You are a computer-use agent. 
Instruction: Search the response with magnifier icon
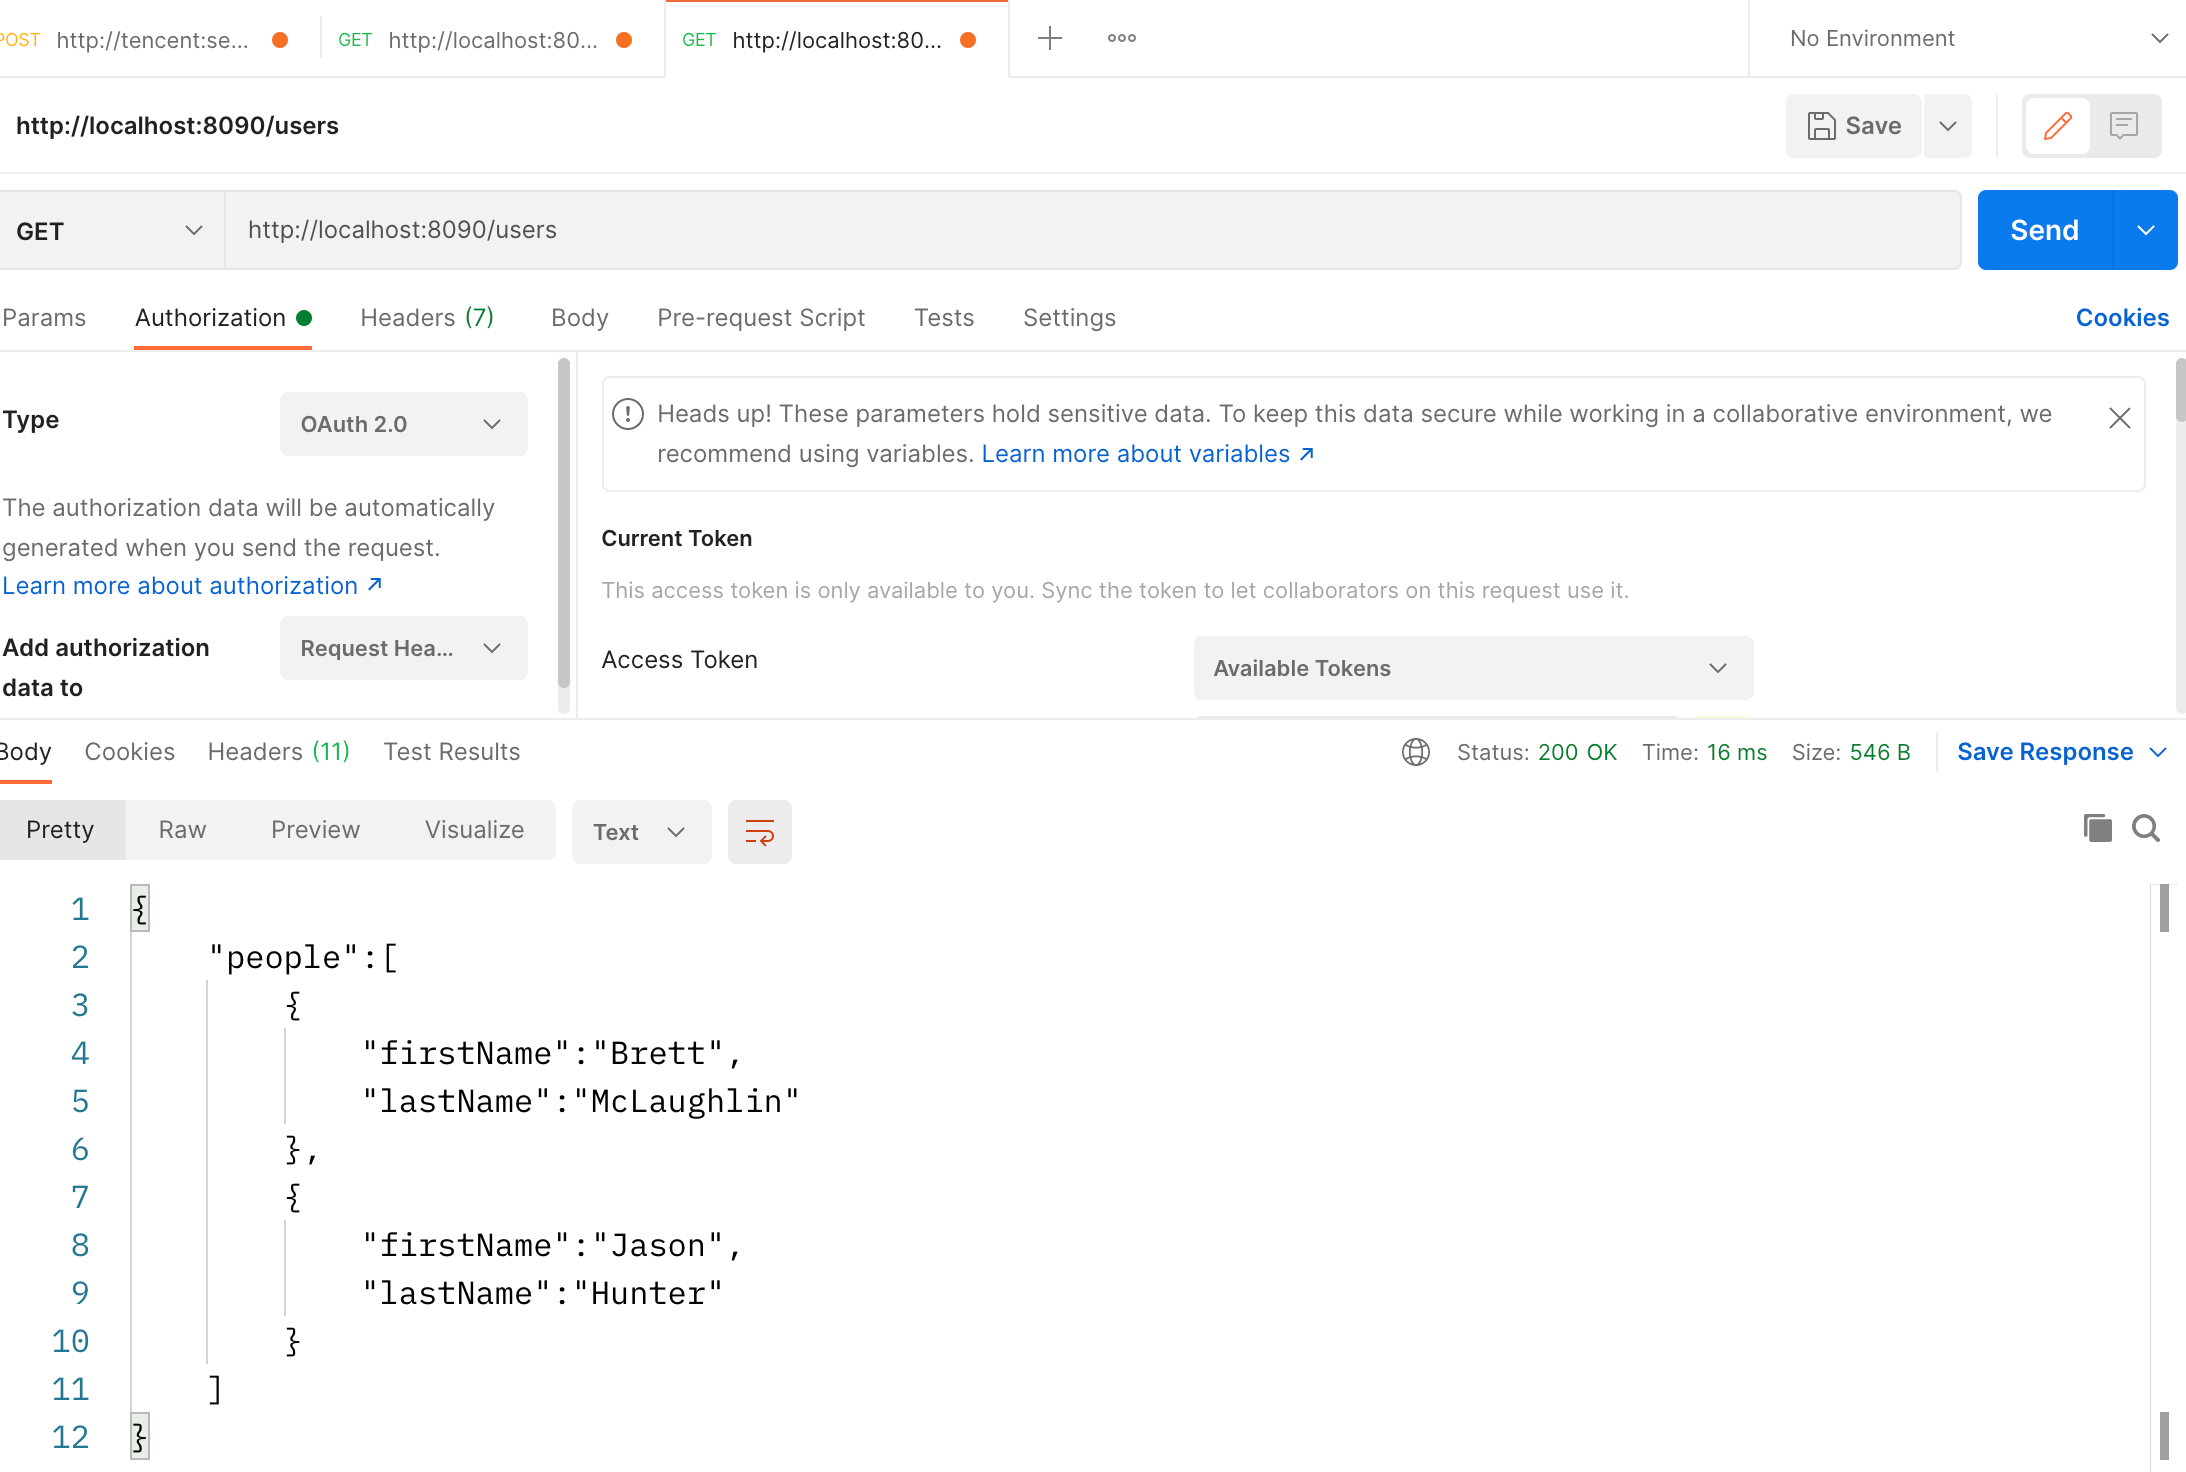(x=2145, y=828)
